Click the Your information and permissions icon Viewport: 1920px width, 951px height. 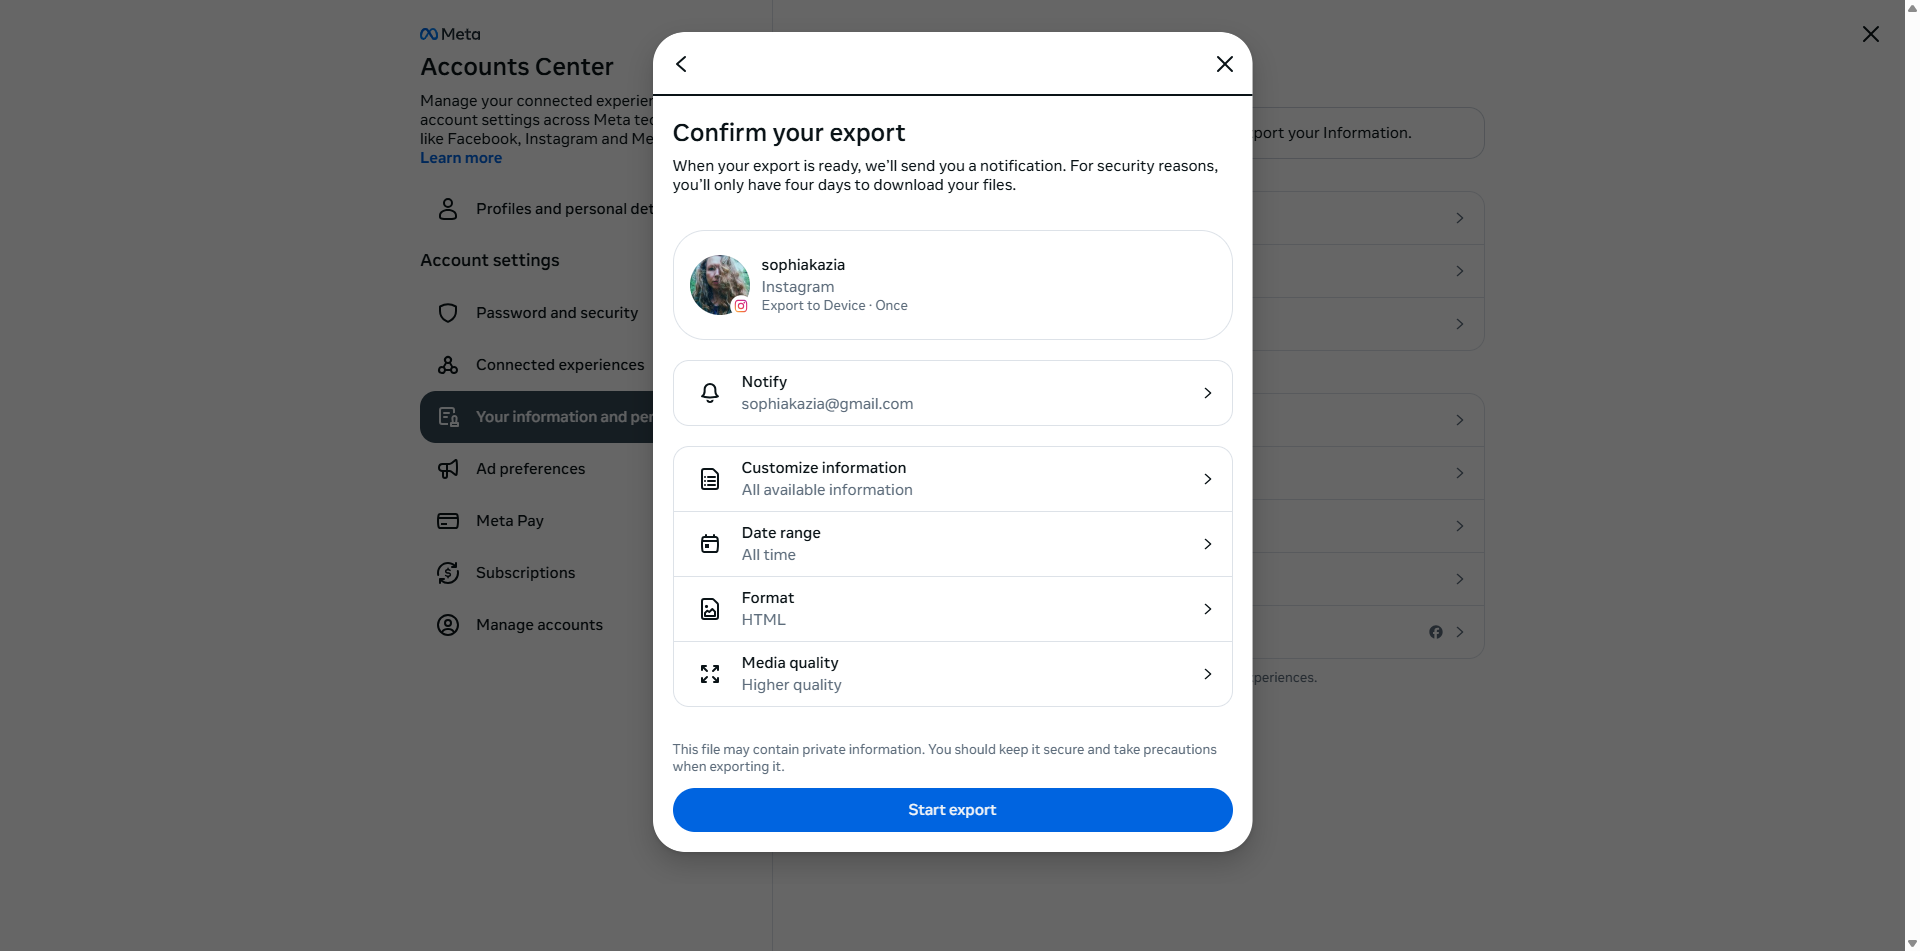(448, 417)
